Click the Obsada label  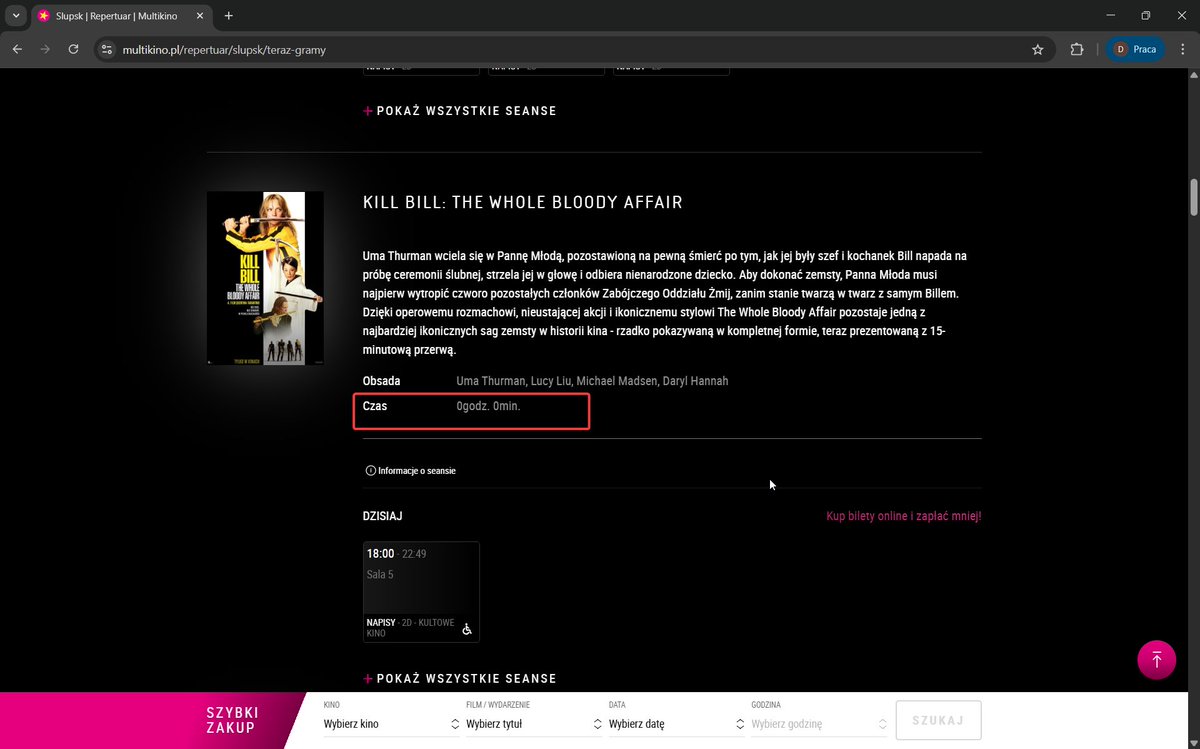(381, 381)
